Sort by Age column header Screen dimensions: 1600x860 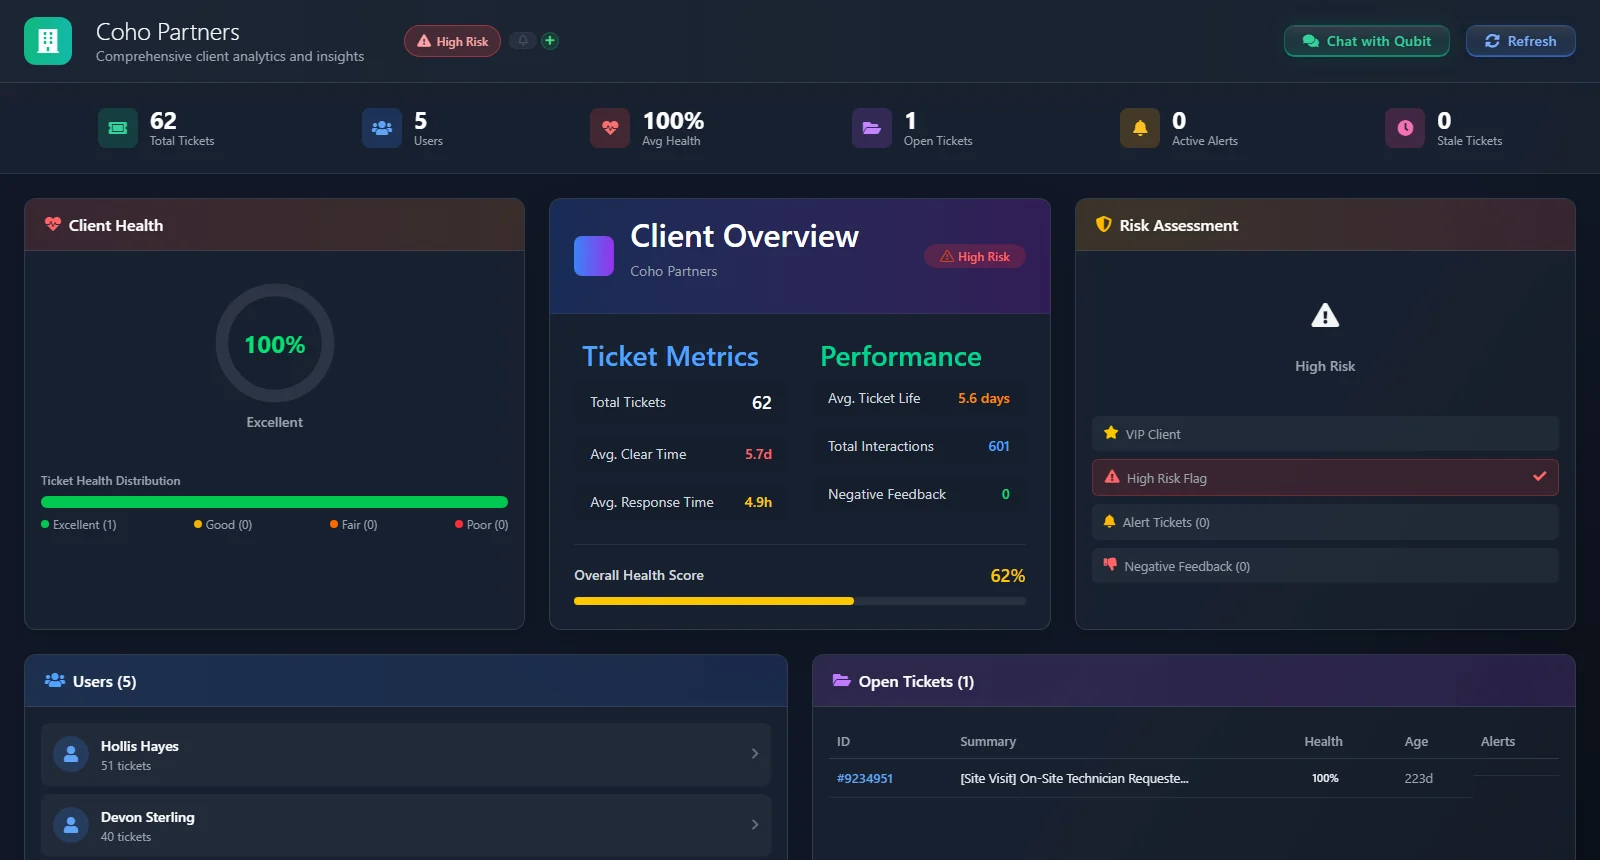point(1416,742)
